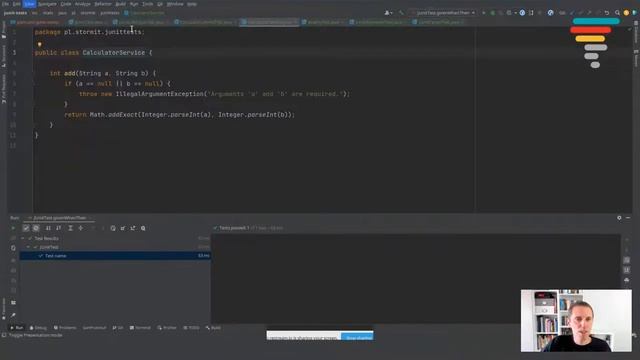Hide the Run tool window via minimize icon
The image size is (640, 360).
pos(628,218)
